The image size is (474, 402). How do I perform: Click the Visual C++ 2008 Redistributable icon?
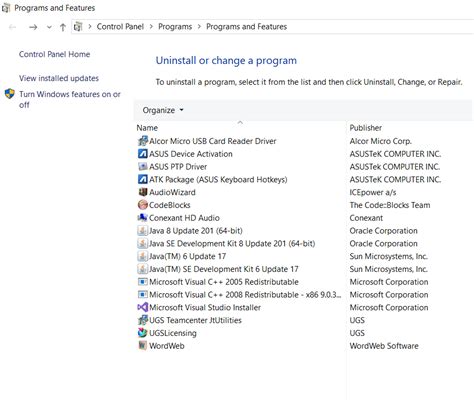[x=143, y=294]
